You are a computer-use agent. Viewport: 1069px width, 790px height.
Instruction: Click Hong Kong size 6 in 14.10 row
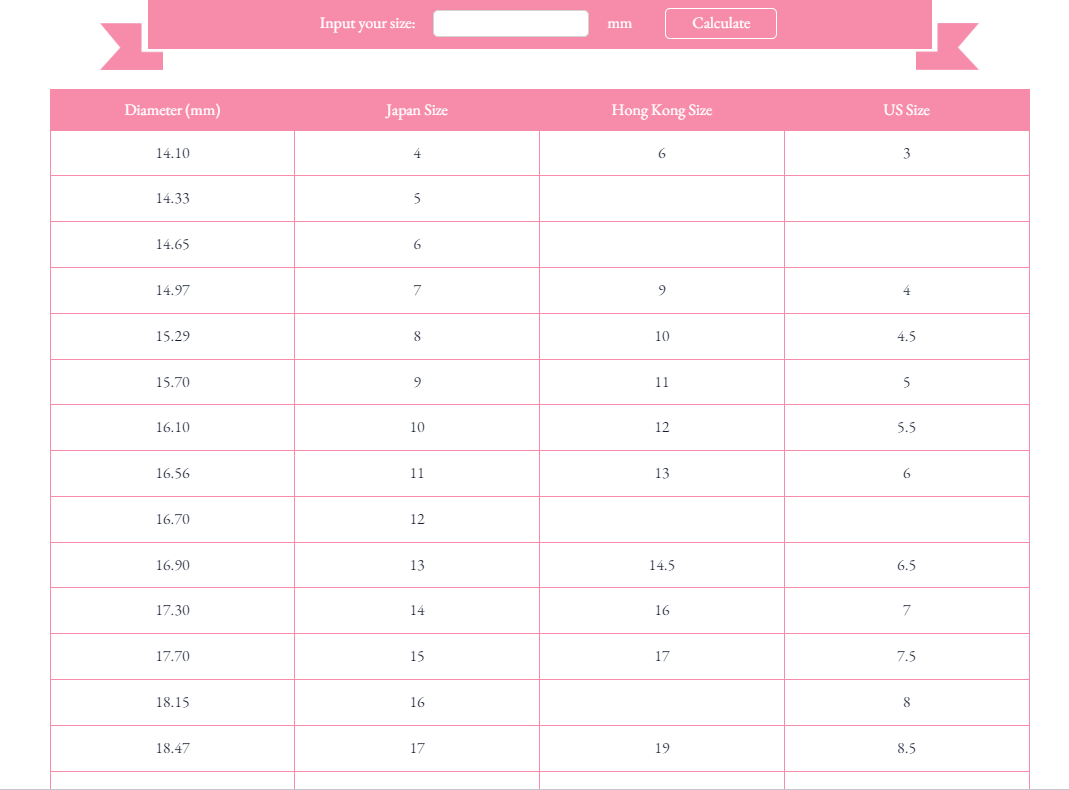tap(662, 153)
